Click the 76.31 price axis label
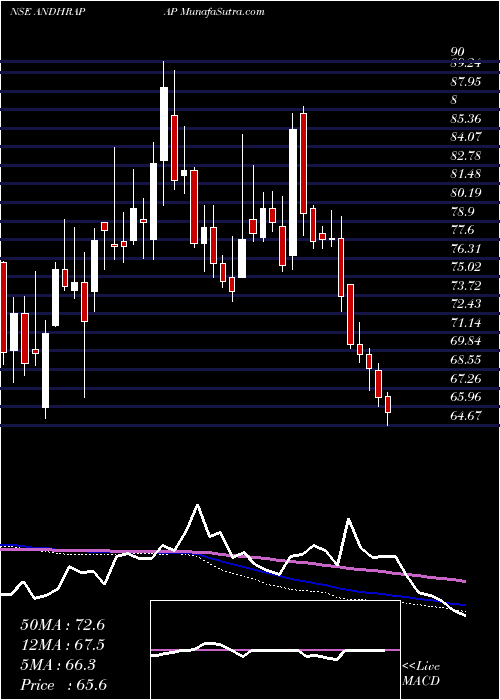500x700 pixels. coord(466,248)
